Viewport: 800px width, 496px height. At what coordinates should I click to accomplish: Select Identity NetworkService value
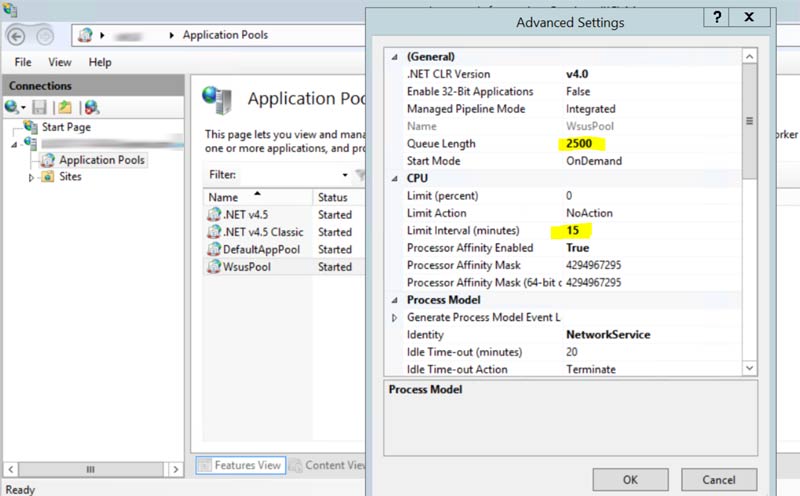pos(608,334)
